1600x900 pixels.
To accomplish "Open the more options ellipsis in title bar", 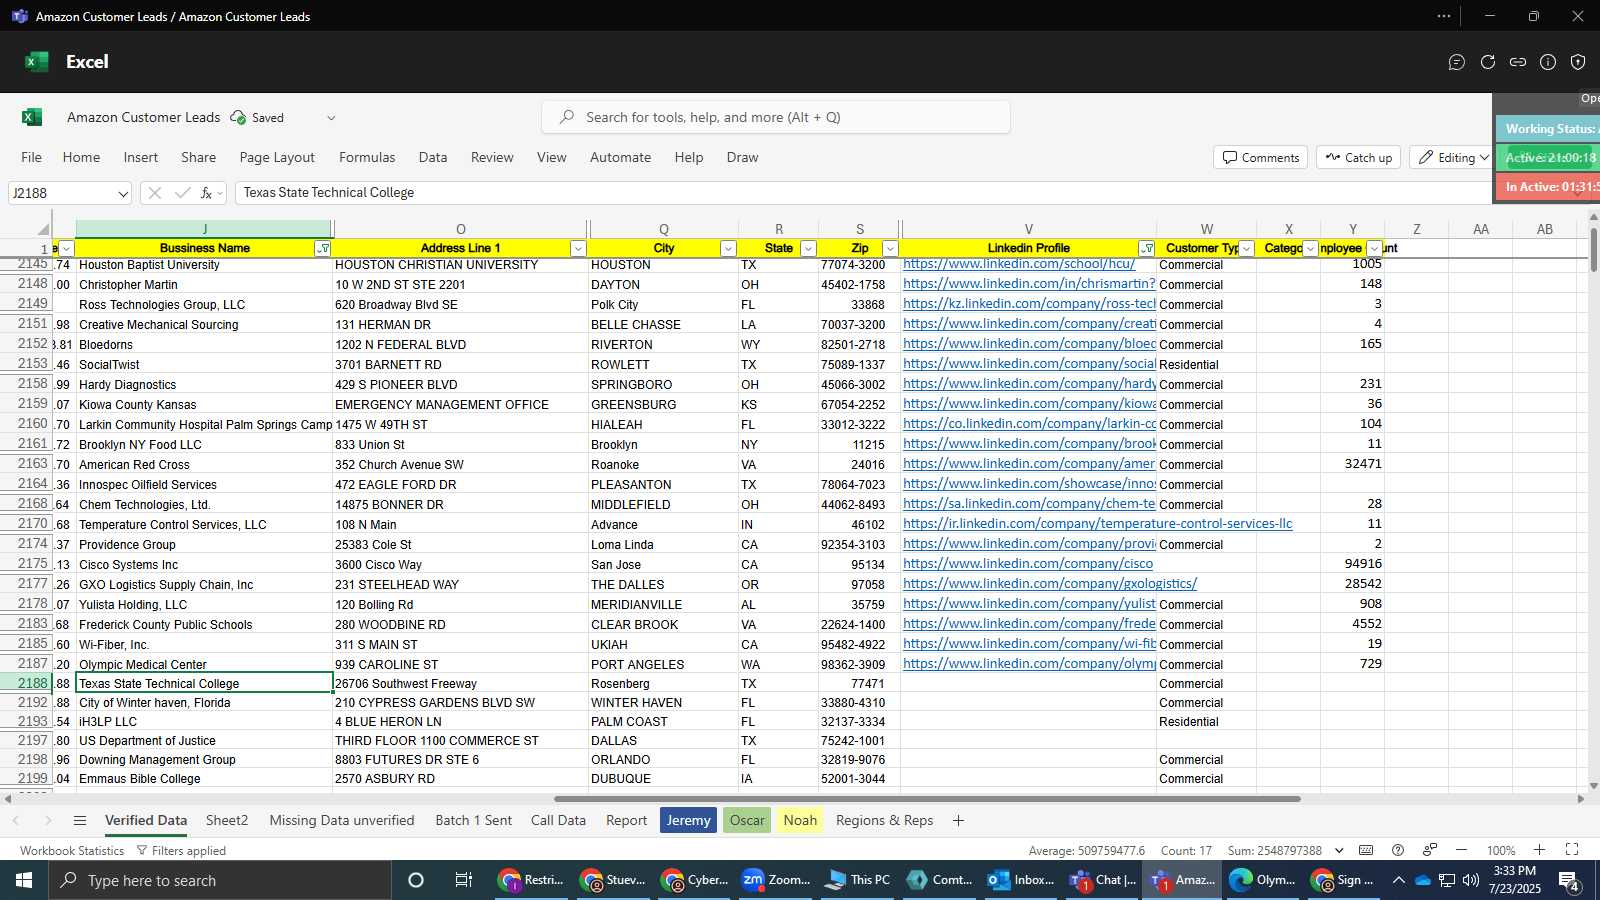I will 1444,16.
